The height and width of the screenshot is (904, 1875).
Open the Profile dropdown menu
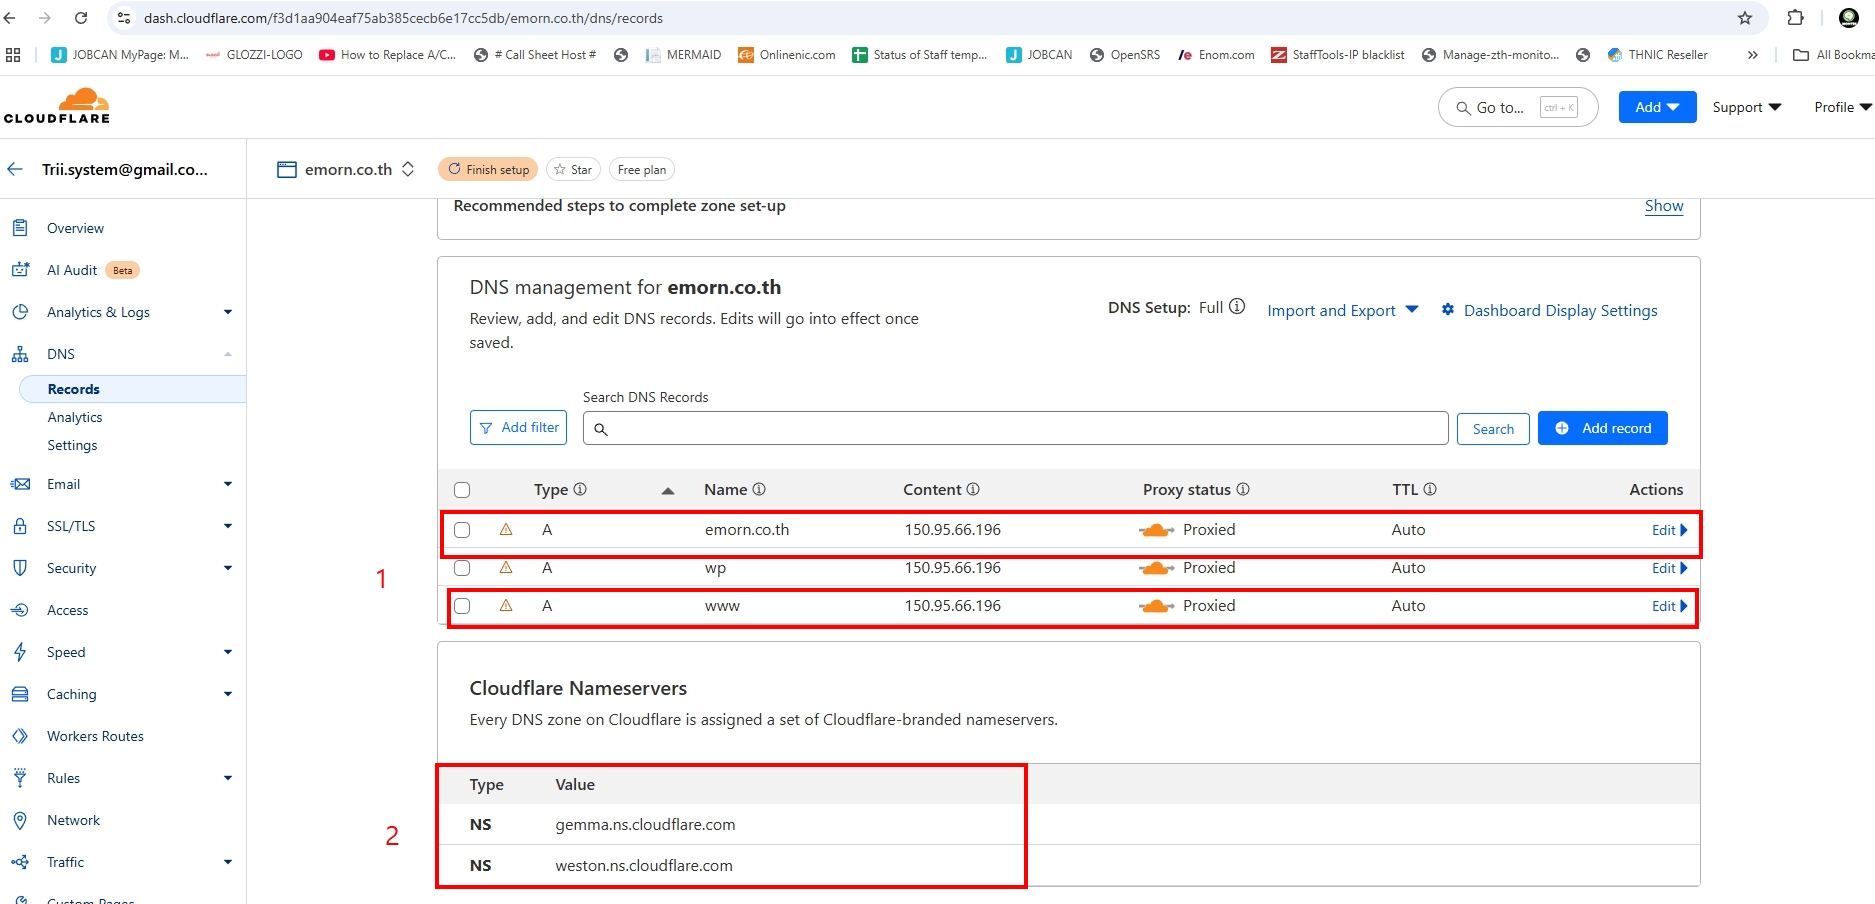(1843, 107)
